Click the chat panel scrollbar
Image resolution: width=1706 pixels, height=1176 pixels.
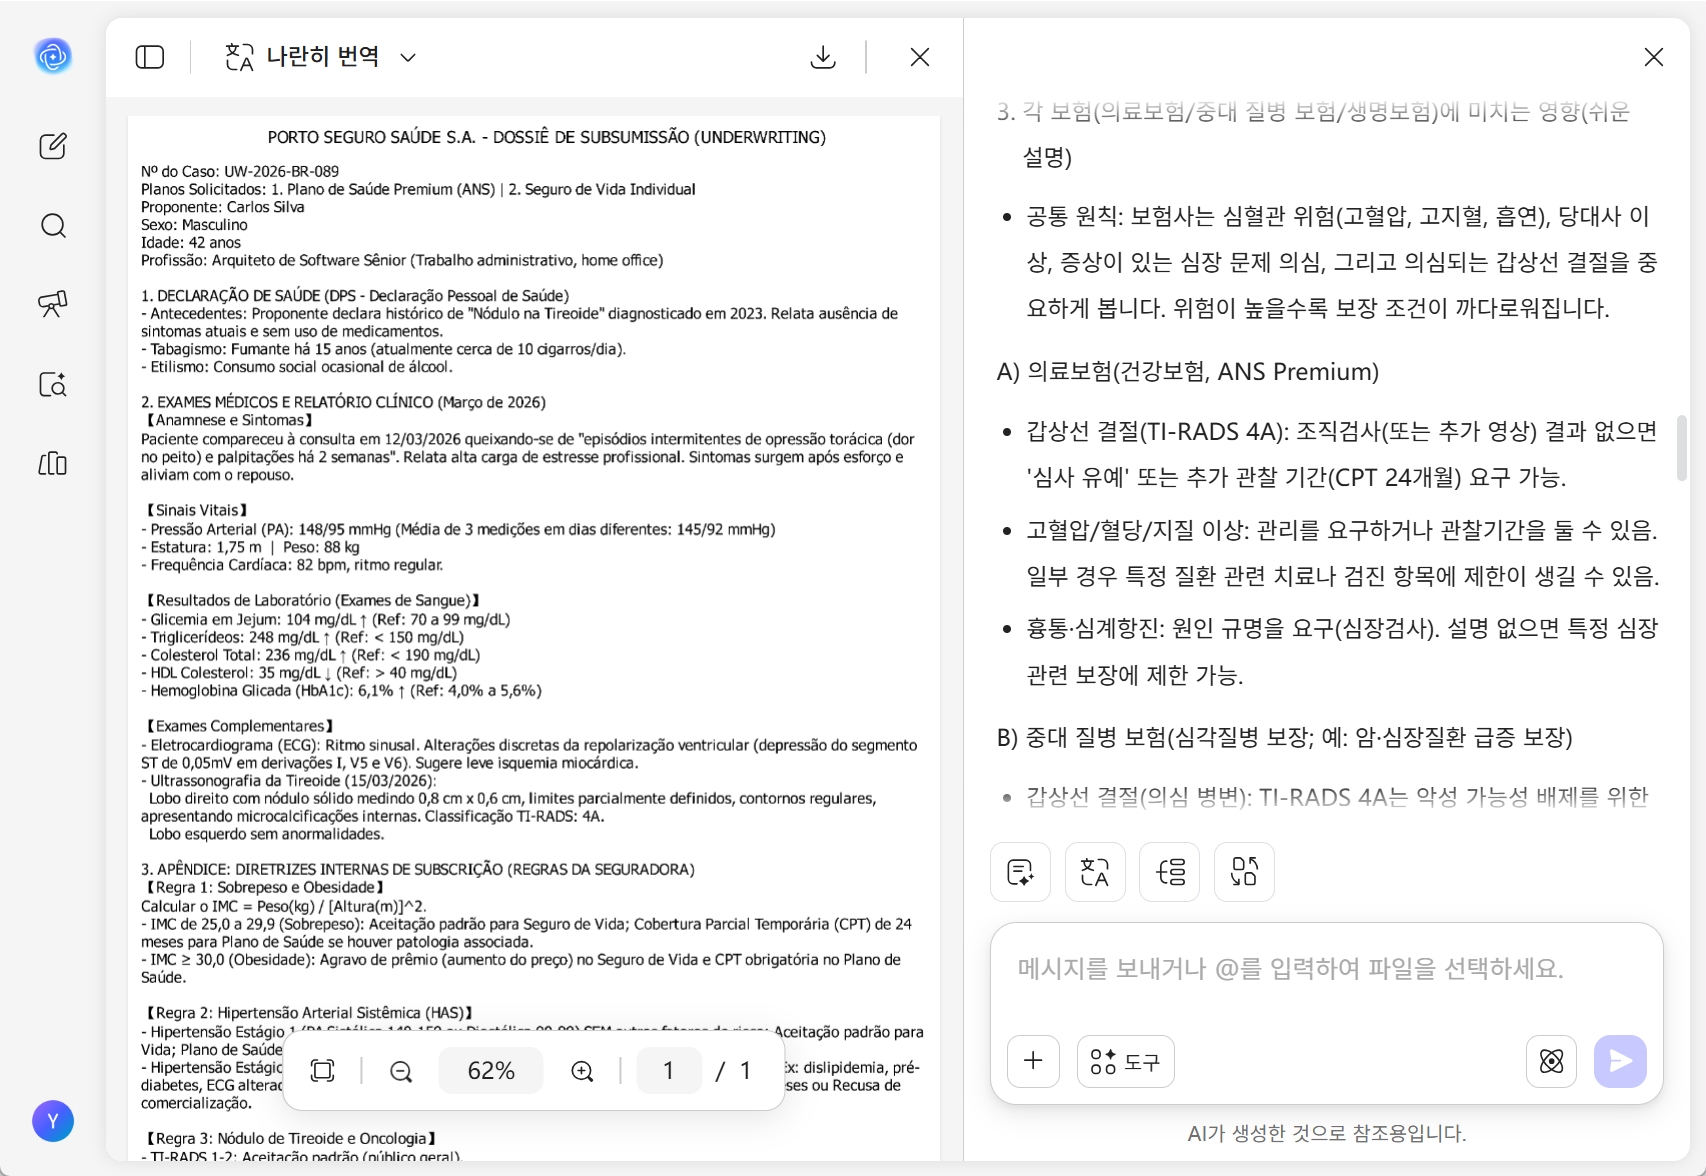pyautogui.click(x=1682, y=448)
